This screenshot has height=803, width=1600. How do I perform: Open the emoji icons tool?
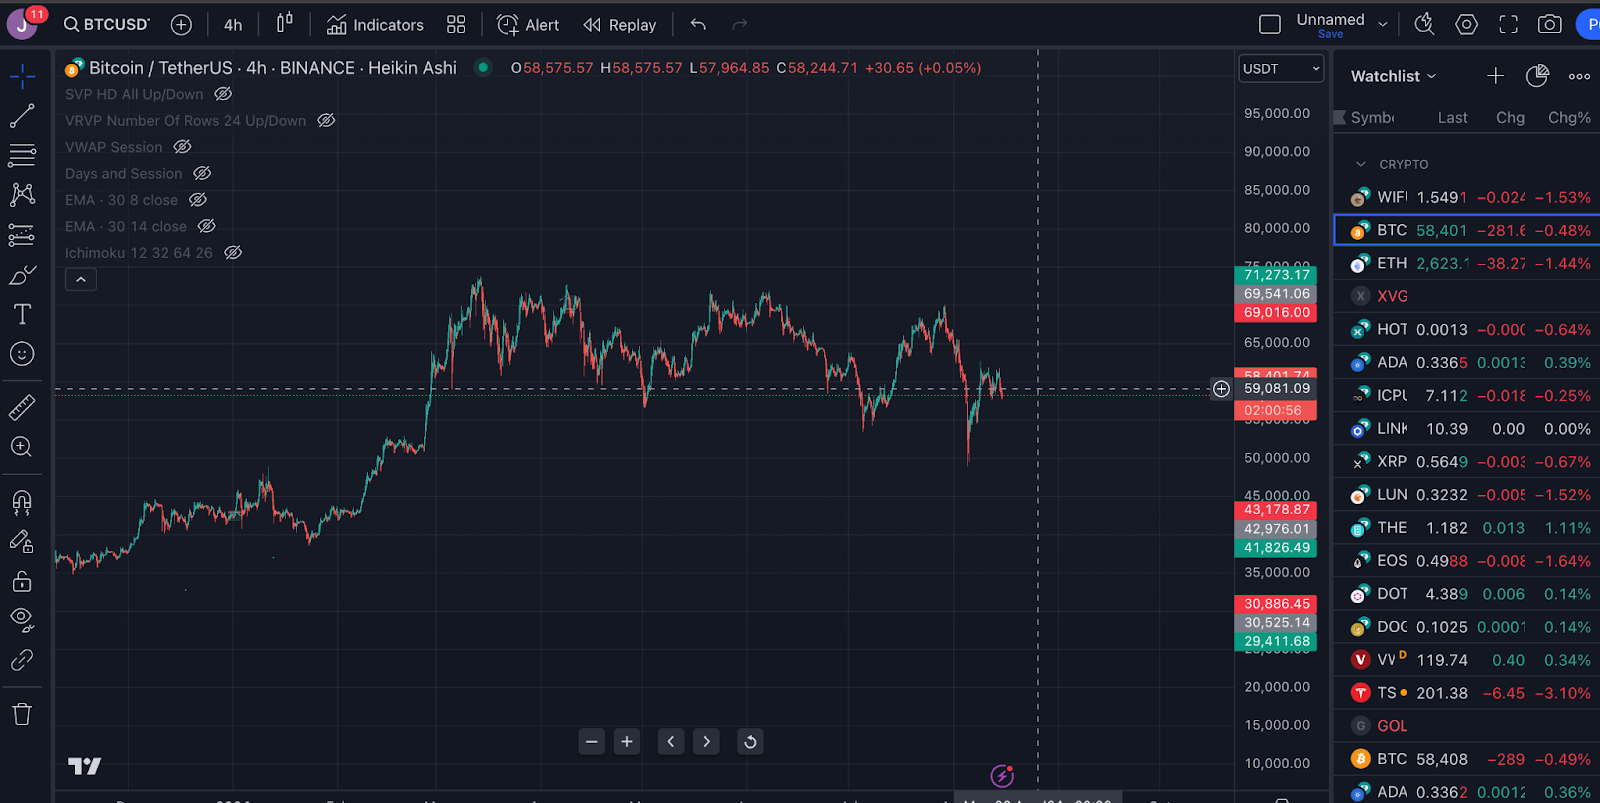click(x=22, y=354)
